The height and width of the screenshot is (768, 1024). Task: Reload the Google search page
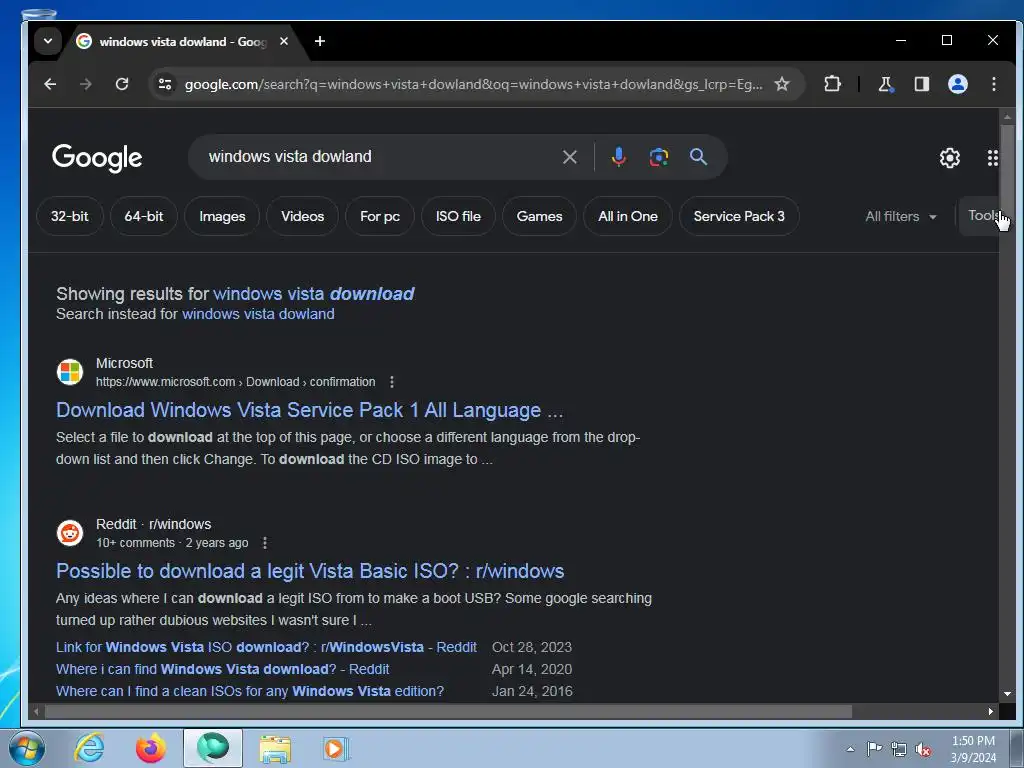121,84
